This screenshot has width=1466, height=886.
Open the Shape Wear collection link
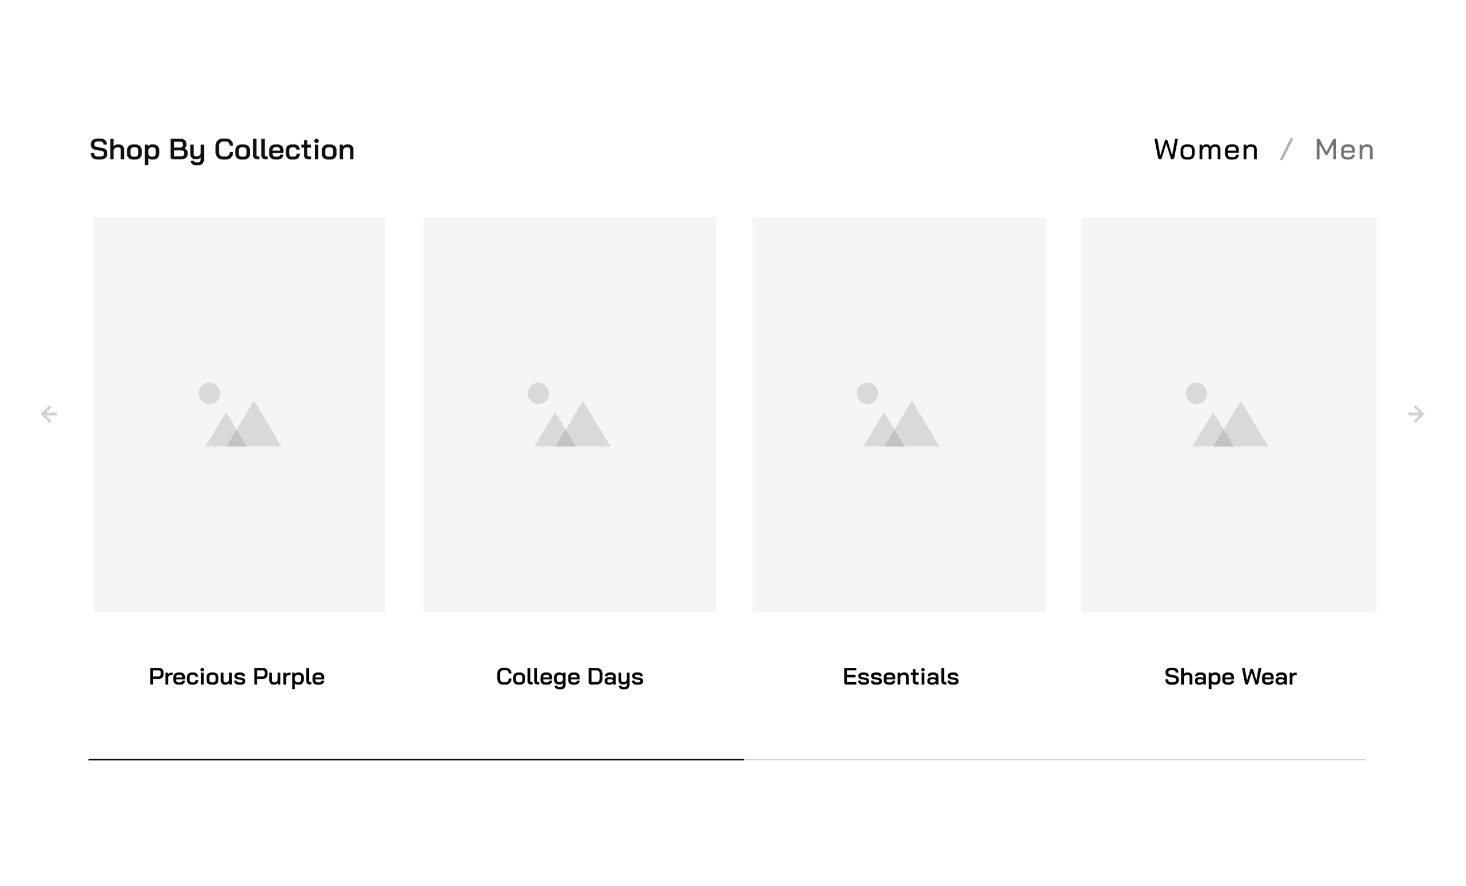tap(1230, 677)
